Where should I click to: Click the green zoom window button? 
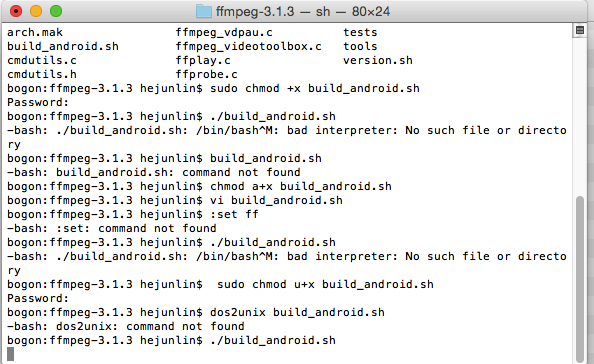[56, 11]
